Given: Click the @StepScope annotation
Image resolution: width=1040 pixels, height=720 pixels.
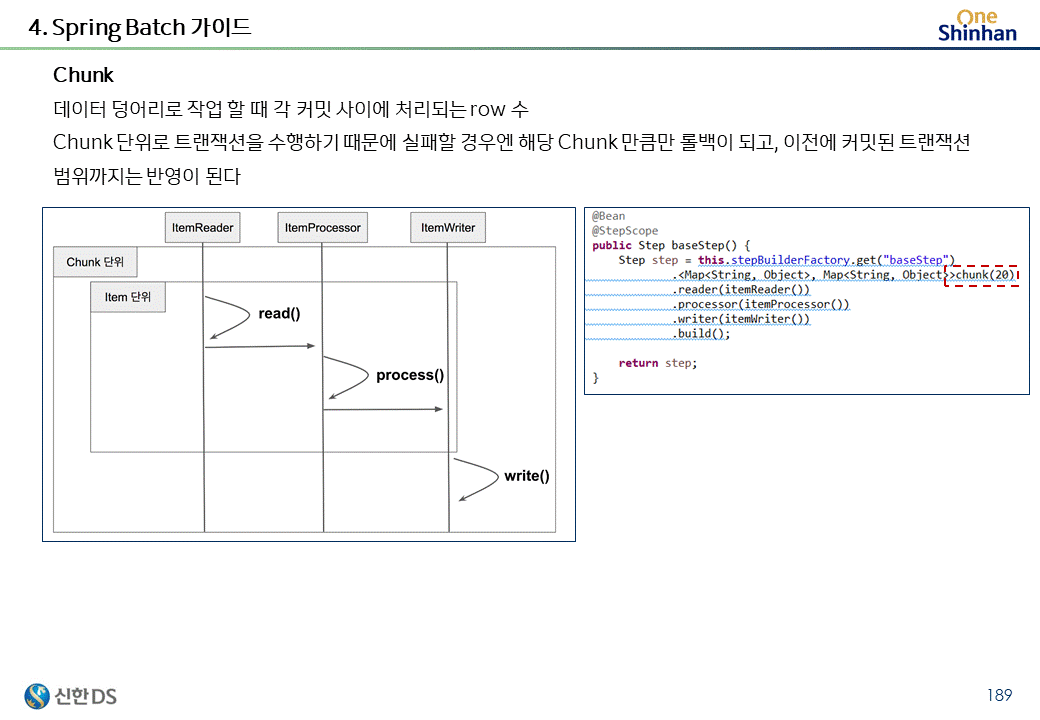Looking at the screenshot, I should 625,231.
